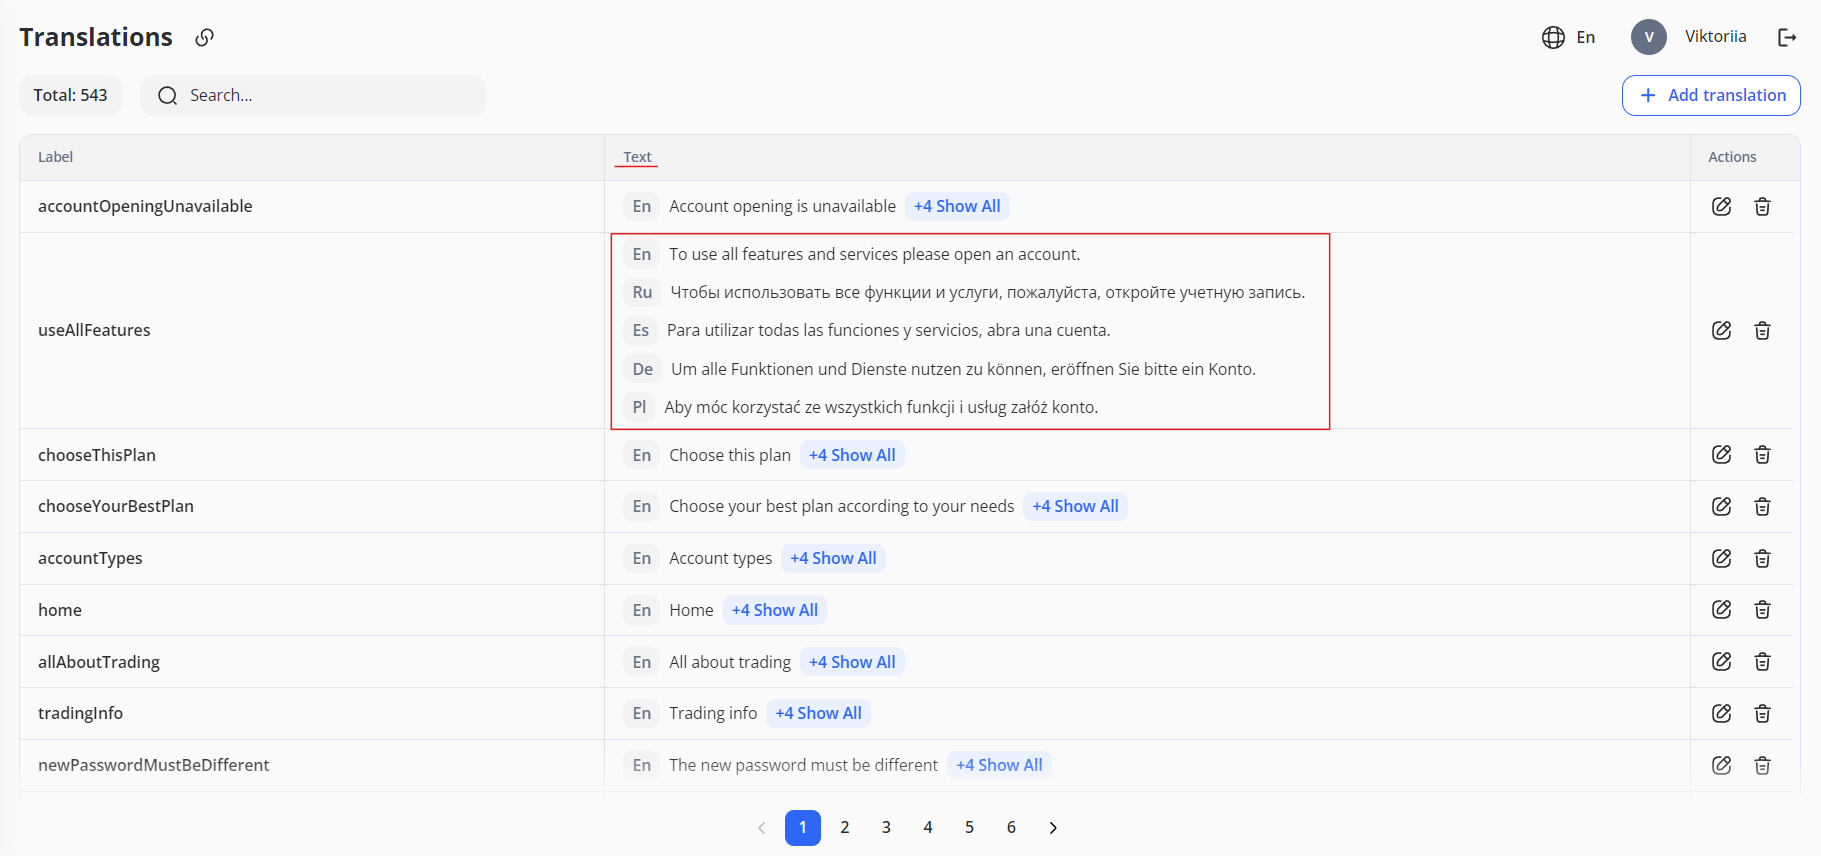Delete the newPasswordMustBeDifferent translation
1821x856 pixels.
(1762, 765)
